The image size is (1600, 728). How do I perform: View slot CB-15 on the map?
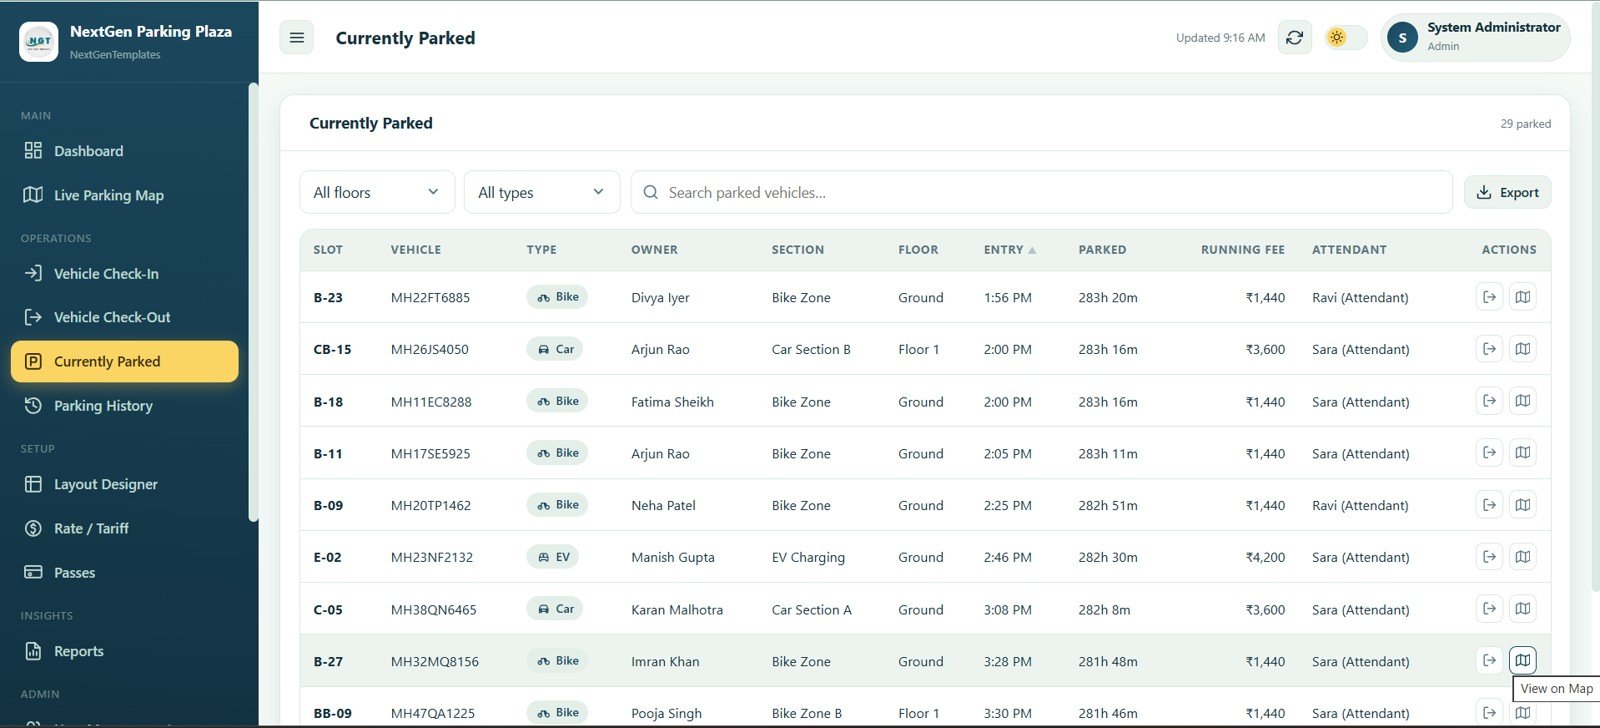(x=1522, y=349)
